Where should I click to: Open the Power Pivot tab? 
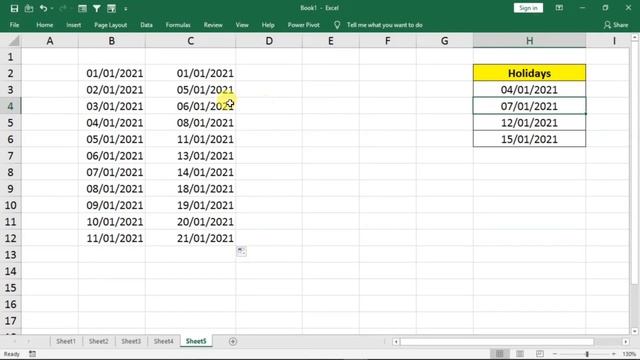pyautogui.click(x=303, y=25)
